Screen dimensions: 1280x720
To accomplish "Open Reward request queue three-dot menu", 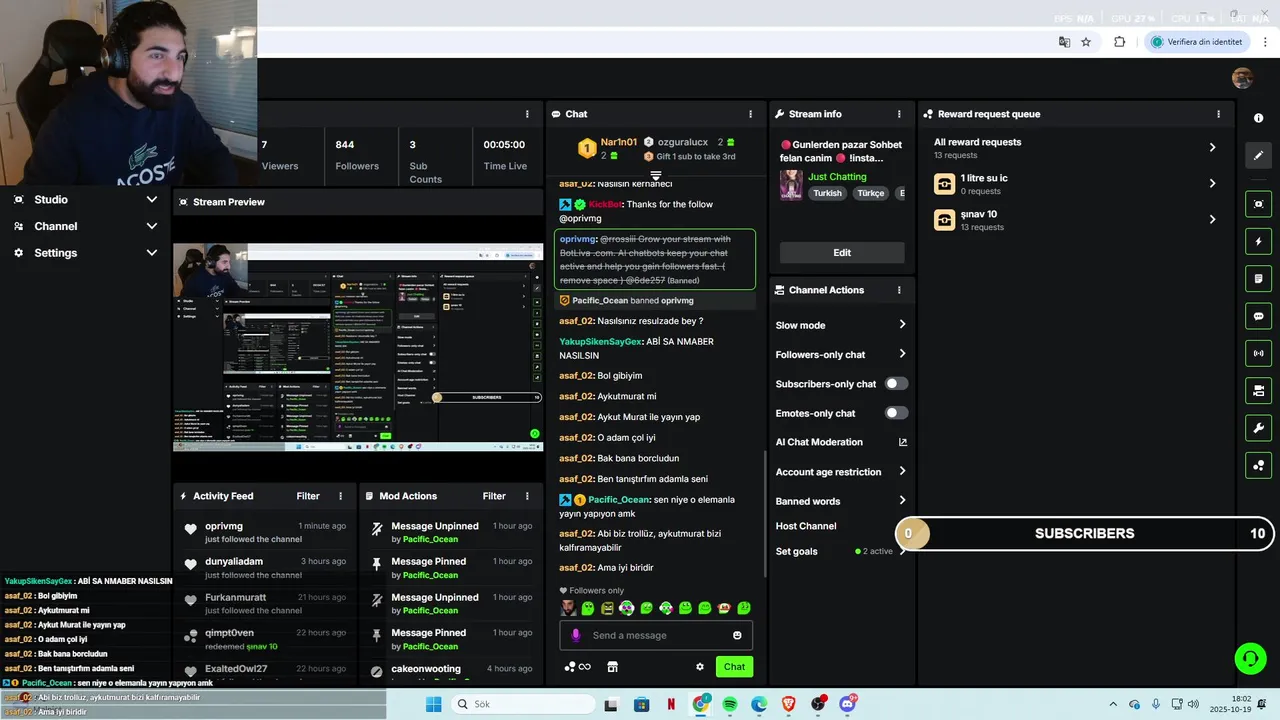I will pyautogui.click(x=1218, y=114).
